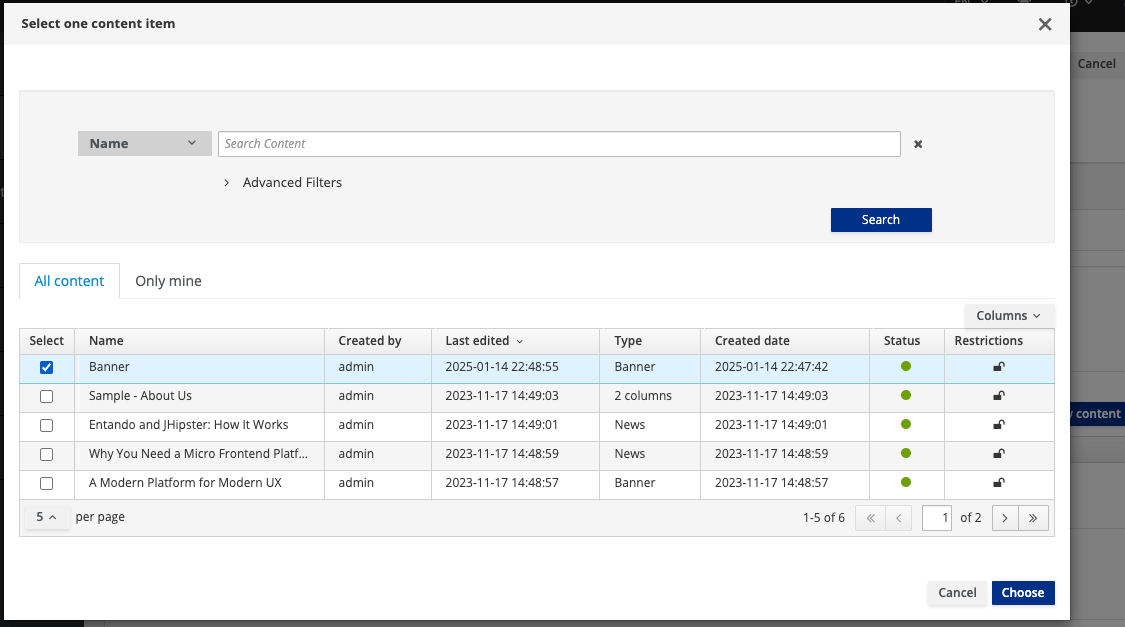Image resolution: width=1125 pixels, height=627 pixels.
Task: Go to the previous page arrow
Action: click(x=898, y=518)
